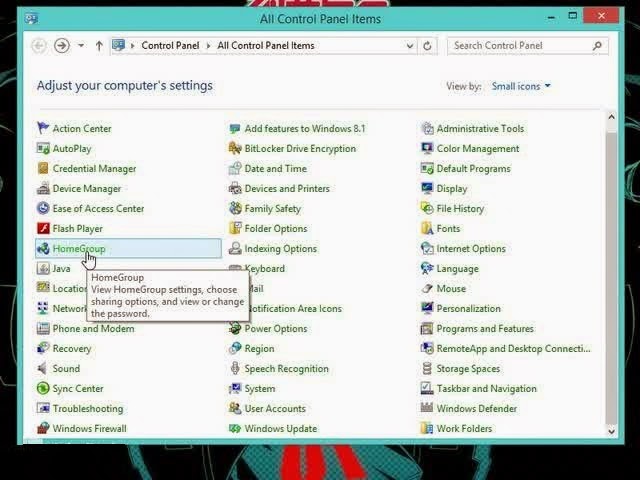The height and width of the screenshot is (480, 640).
Task: Click the Administrative Tools icon
Action: (x=427, y=128)
